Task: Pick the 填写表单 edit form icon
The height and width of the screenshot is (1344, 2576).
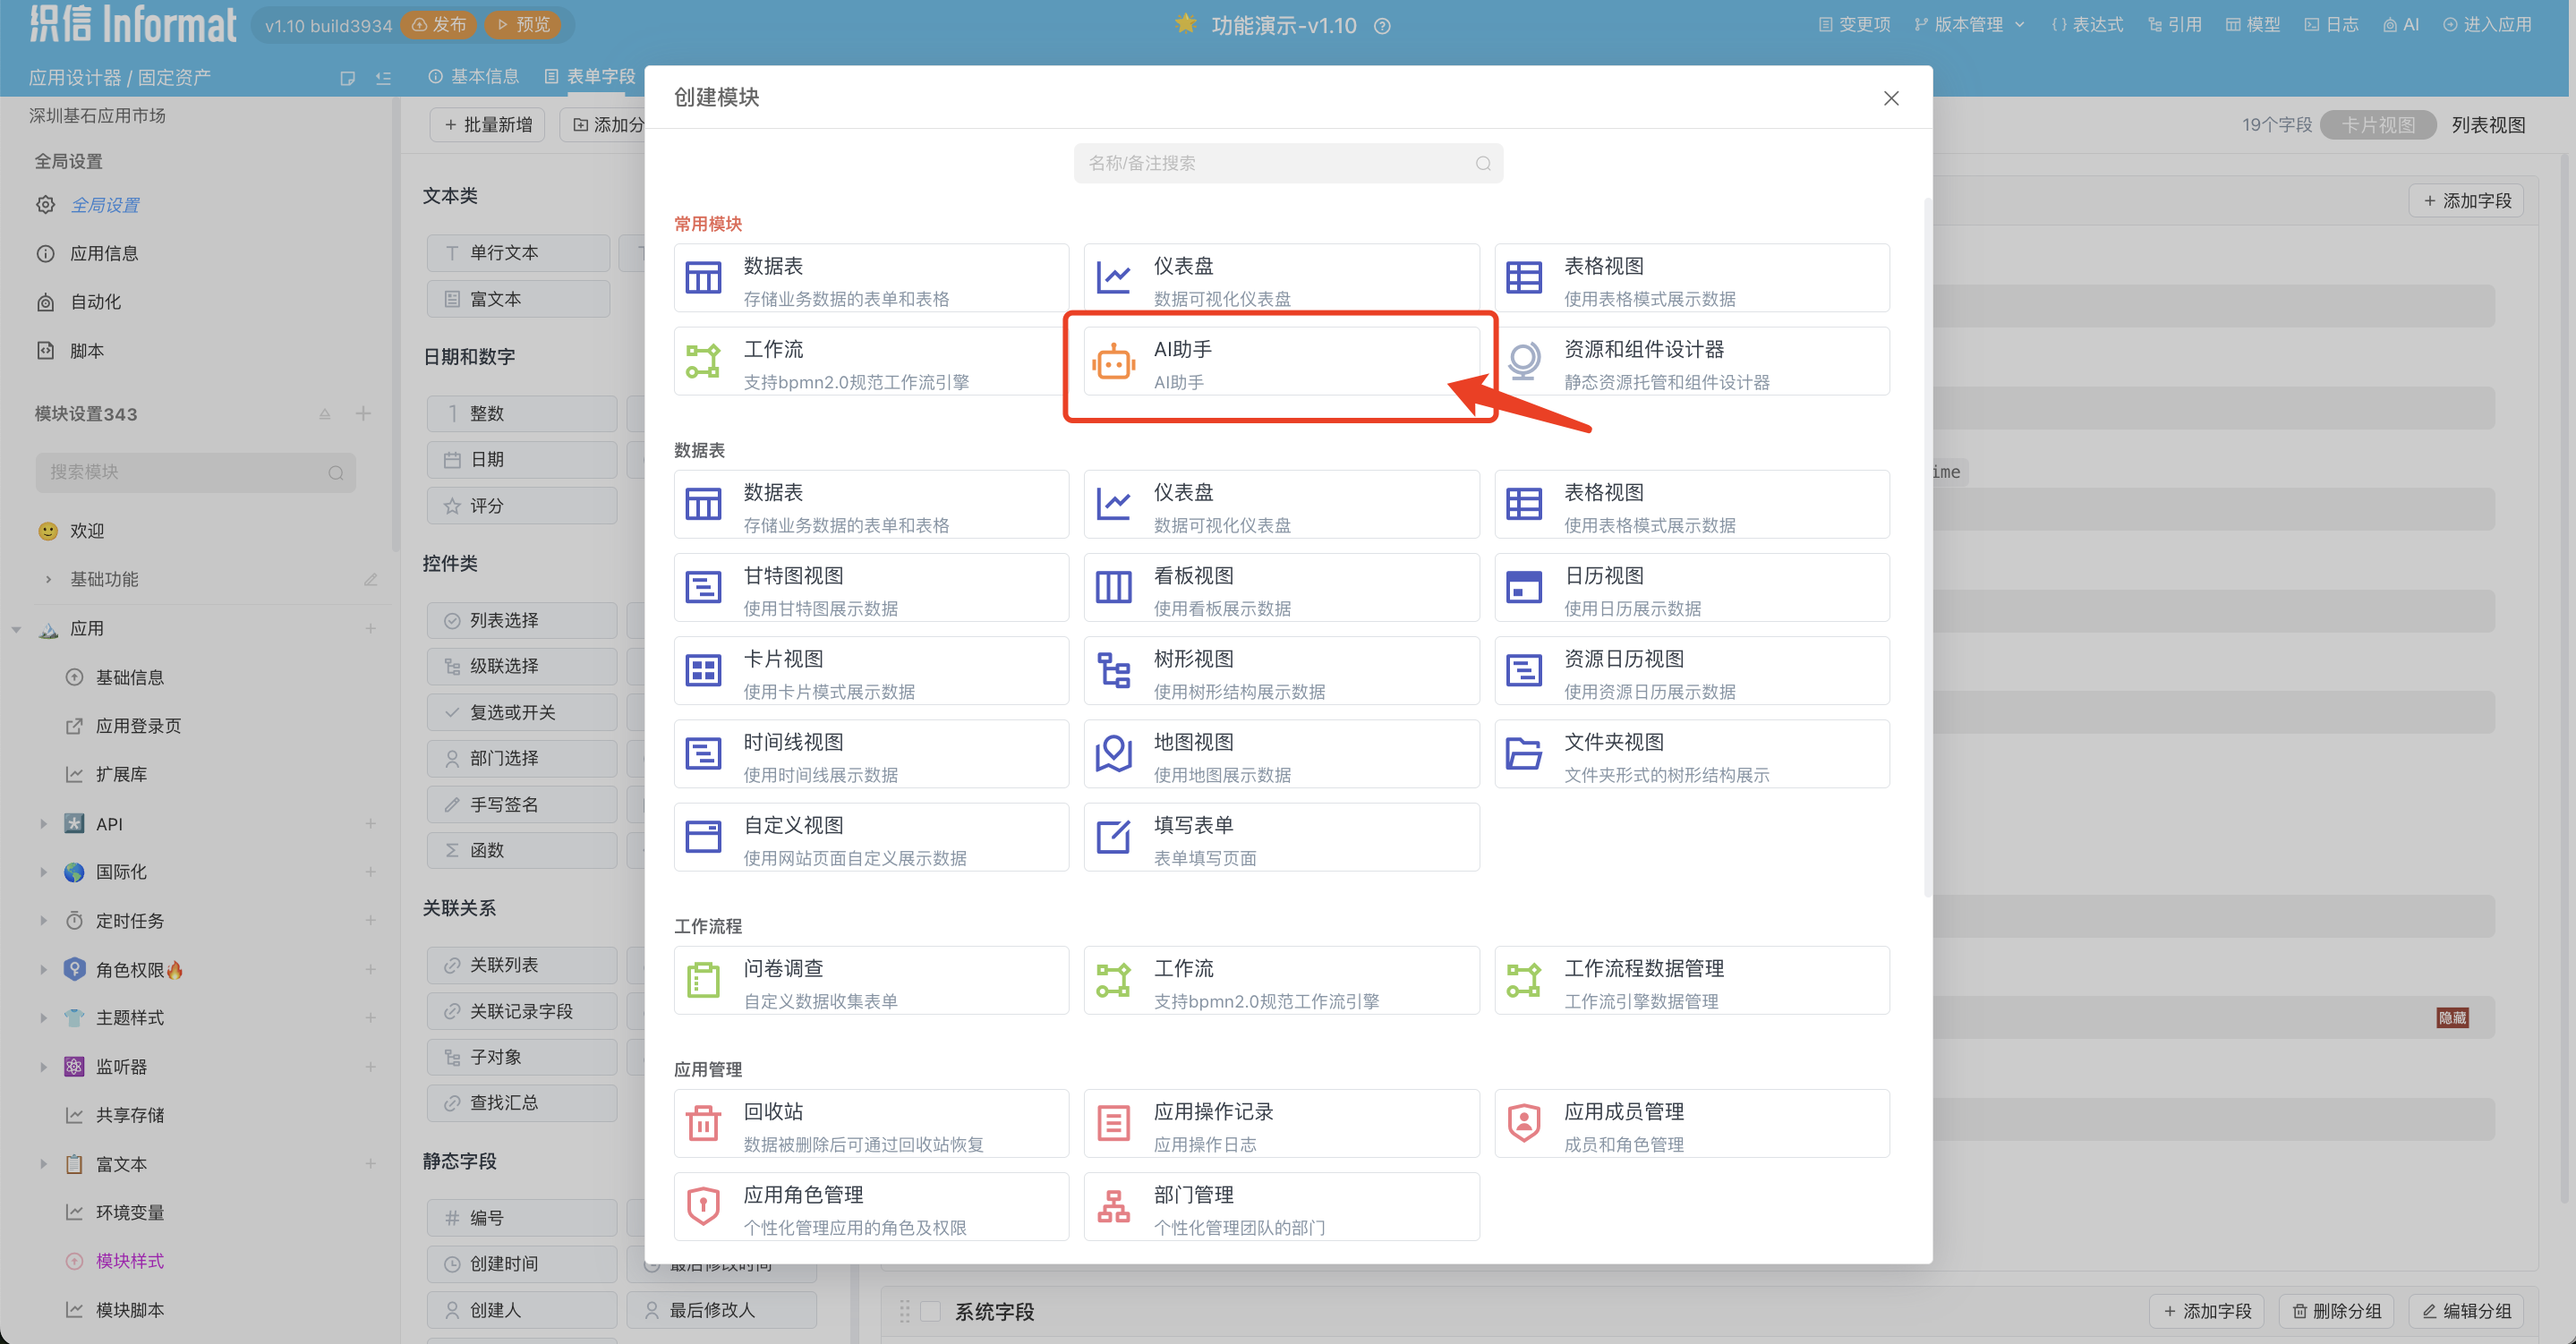Action: (x=1113, y=837)
